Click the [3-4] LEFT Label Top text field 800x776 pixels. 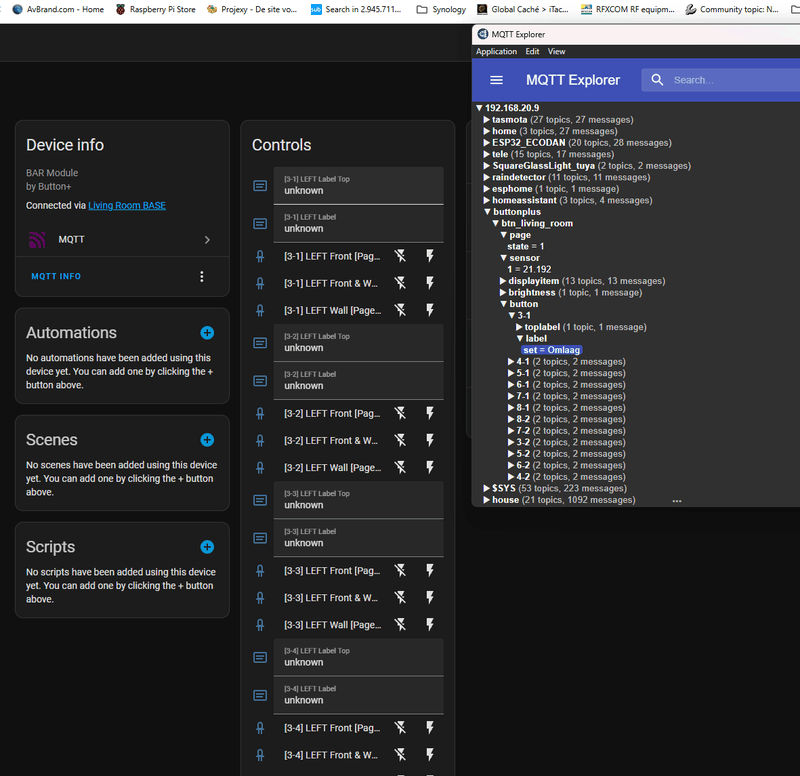tap(359, 657)
